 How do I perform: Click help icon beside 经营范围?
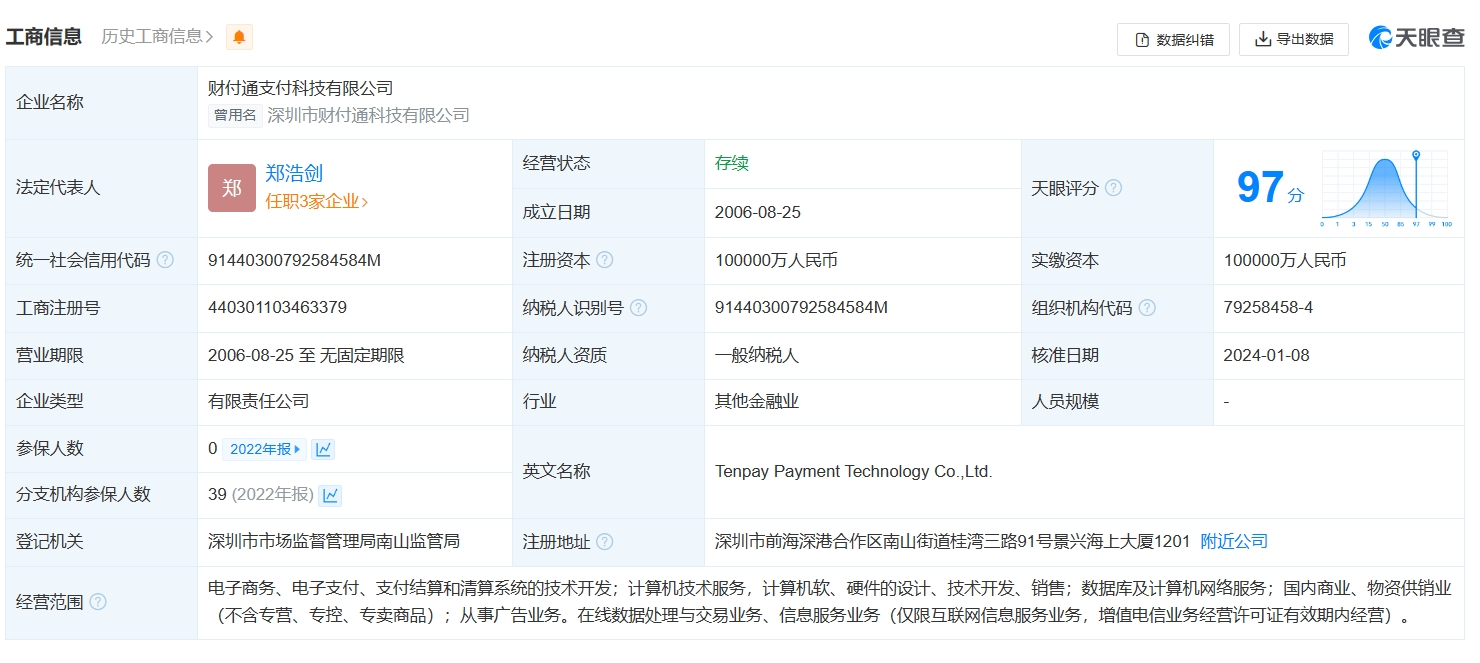[98, 602]
